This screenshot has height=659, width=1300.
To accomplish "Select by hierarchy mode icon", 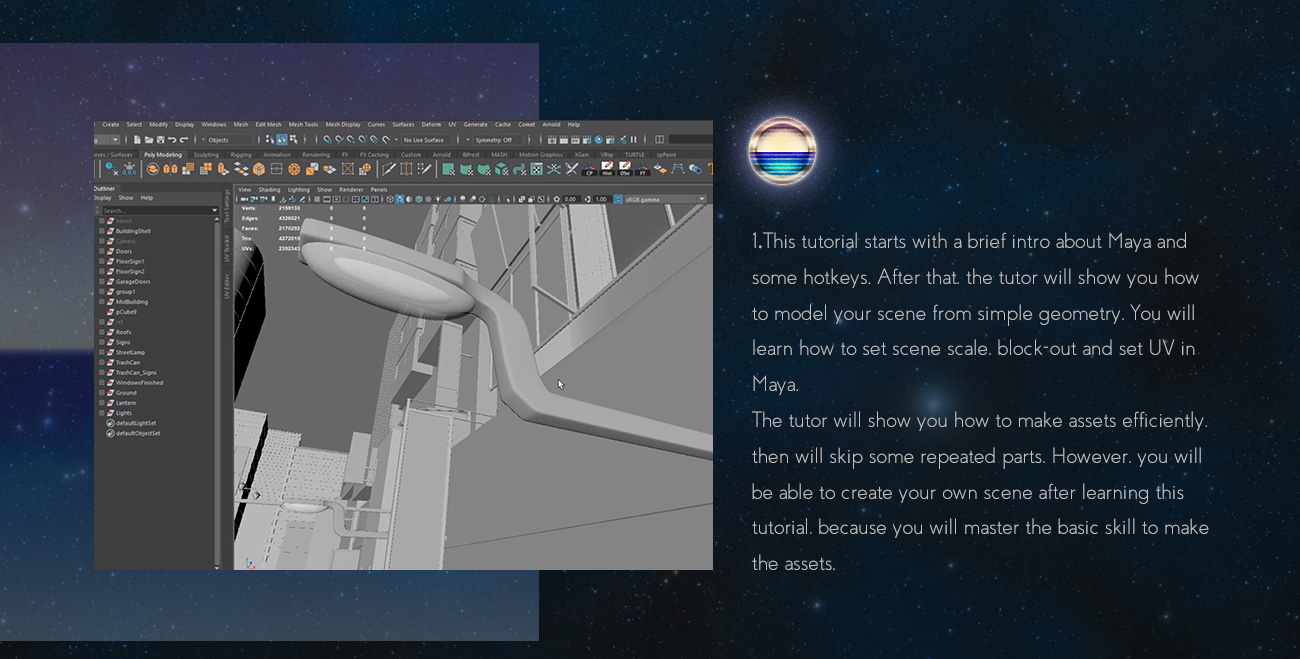I will coord(270,140).
